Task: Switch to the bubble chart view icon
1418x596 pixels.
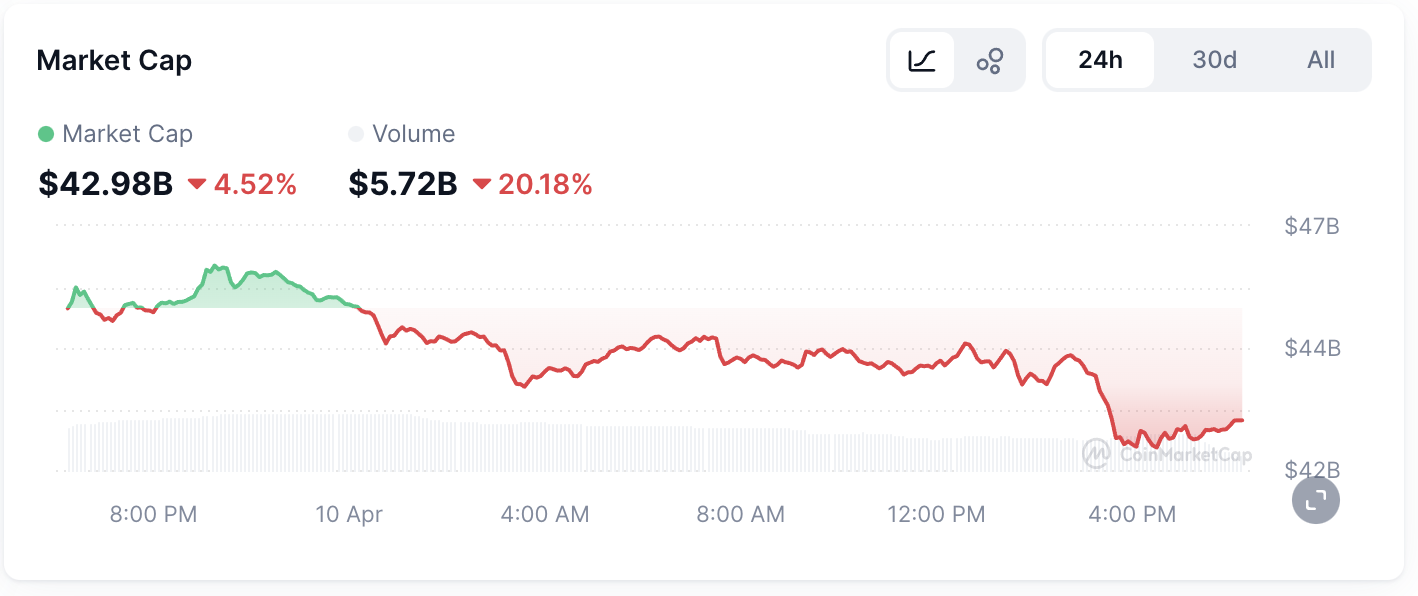Action: coord(990,60)
